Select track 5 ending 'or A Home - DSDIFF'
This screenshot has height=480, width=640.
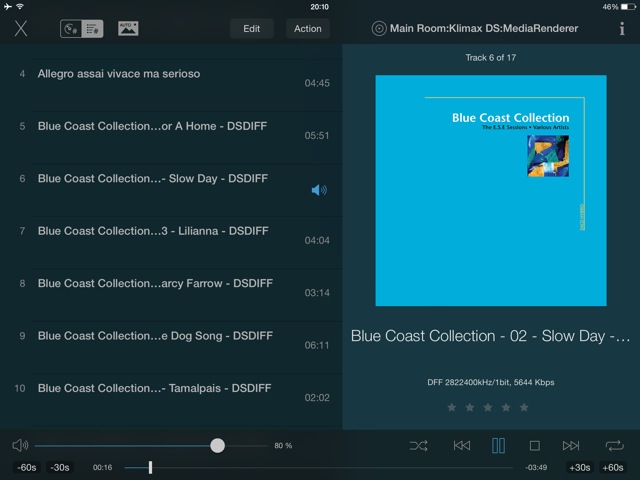click(x=171, y=137)
